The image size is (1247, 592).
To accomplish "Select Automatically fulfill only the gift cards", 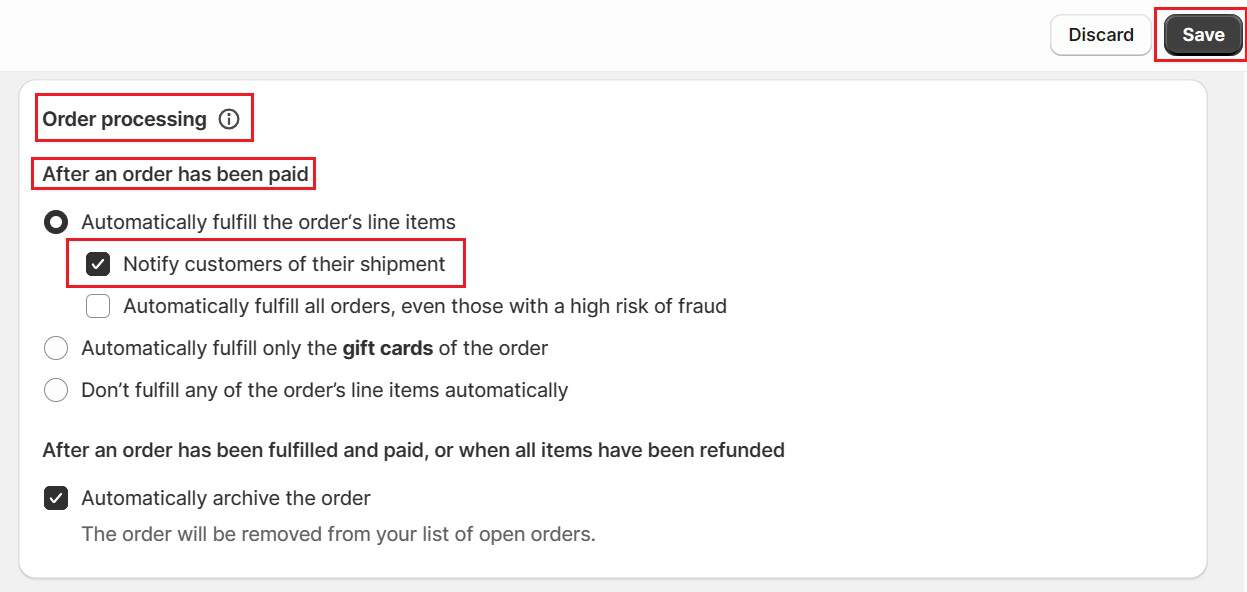I will pos(56,348).
